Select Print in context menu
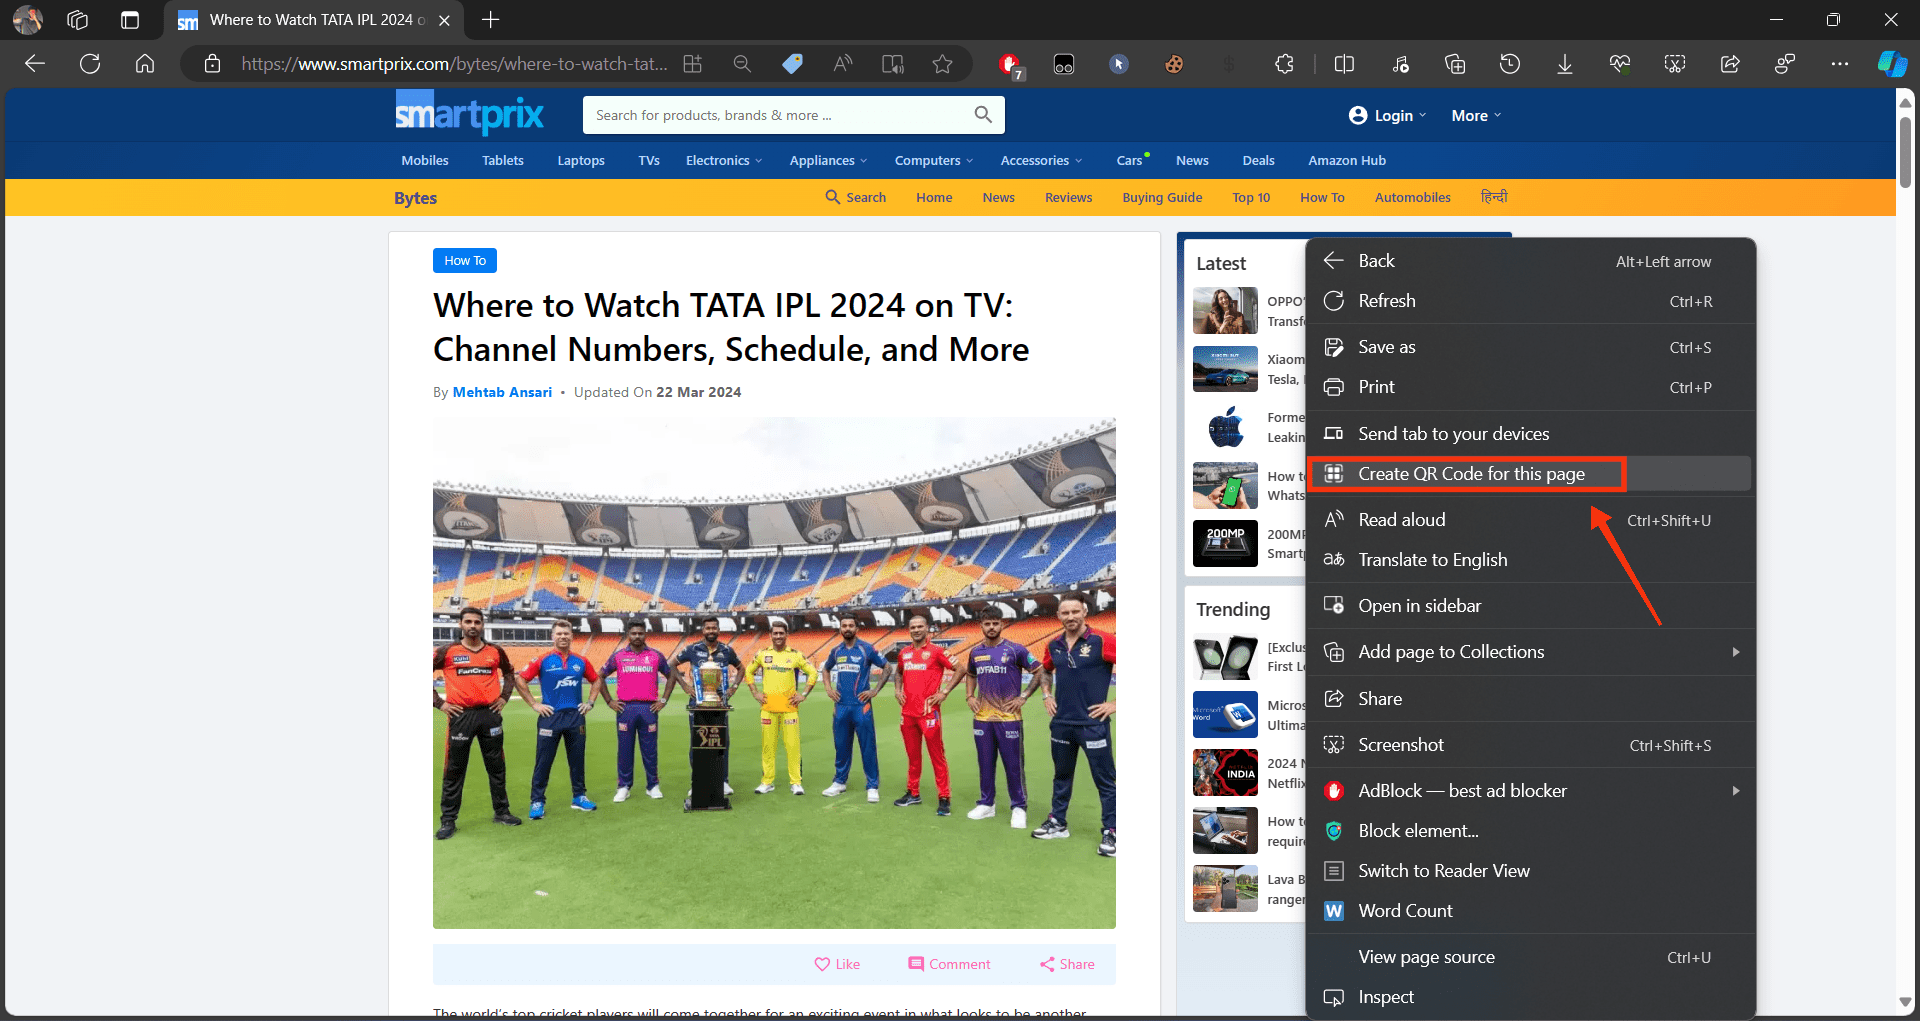 [x=1530, y=387]
